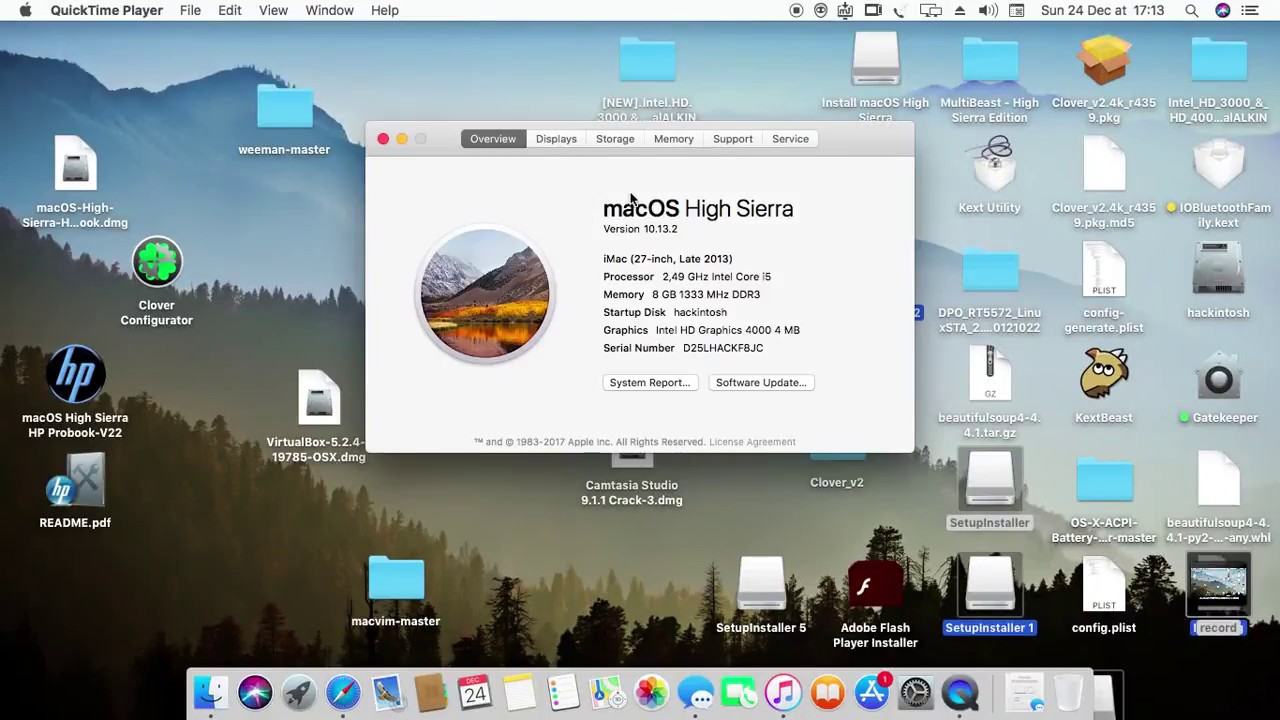Open the File menu
Viewport: 1280px width, 720px height.
point(190,10)
